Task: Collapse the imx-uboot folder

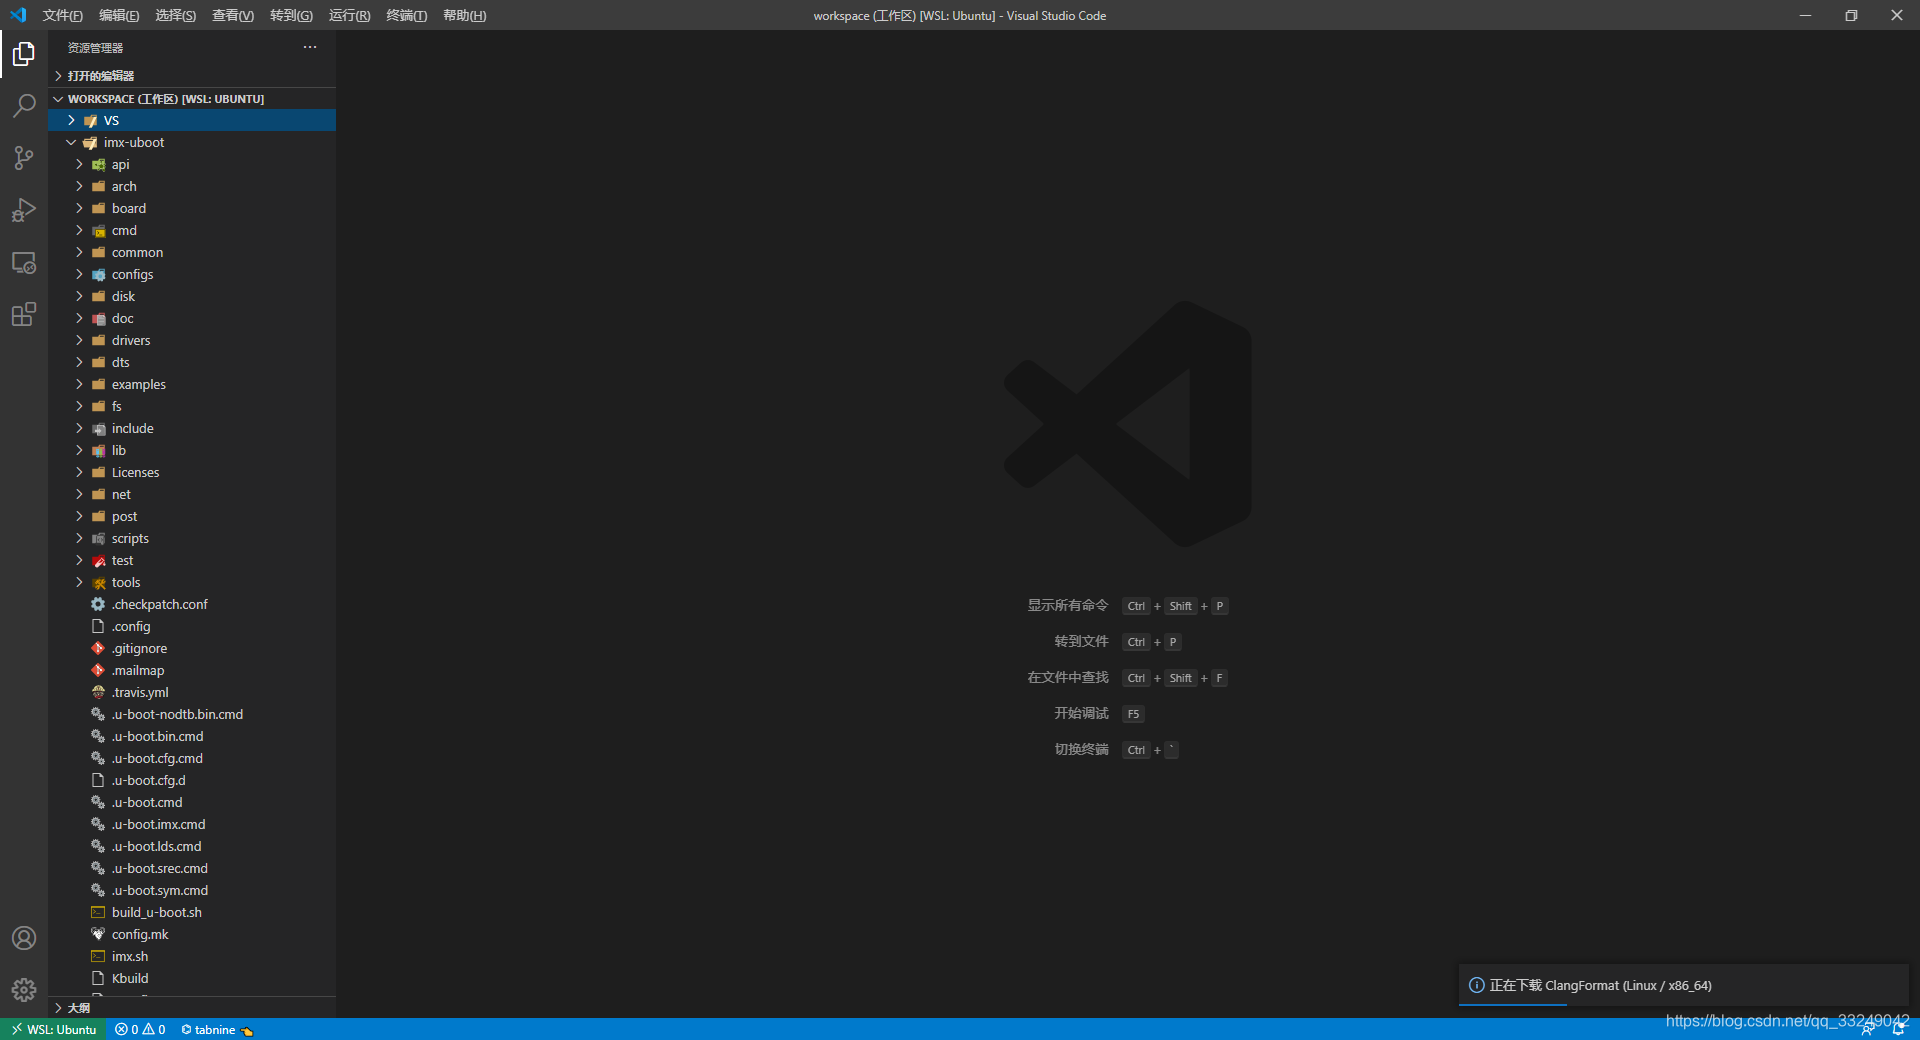Action: pos(192,142)
